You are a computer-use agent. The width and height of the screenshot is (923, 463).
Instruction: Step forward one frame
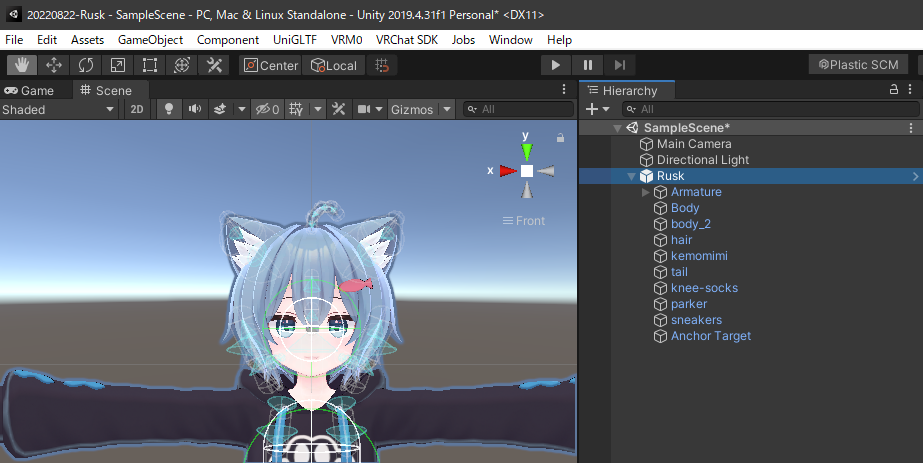619,65
